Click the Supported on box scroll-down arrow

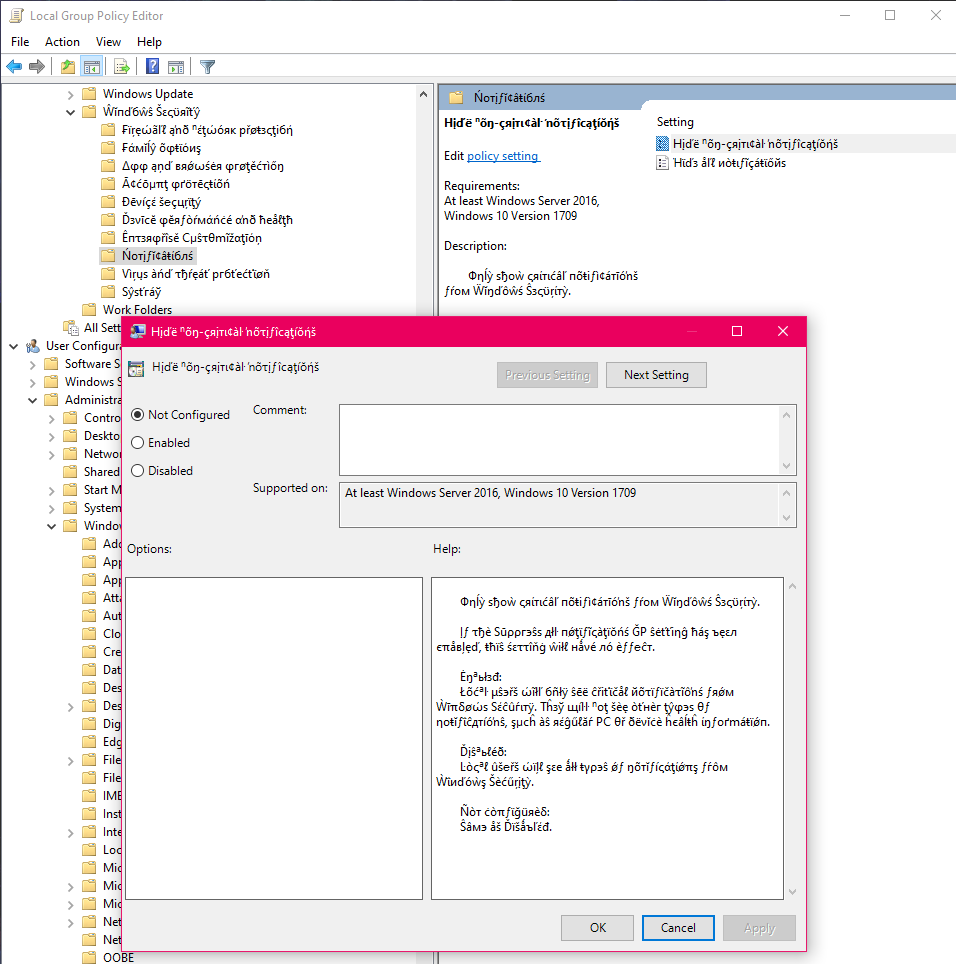pyautogui.click(x=786, y=518)
